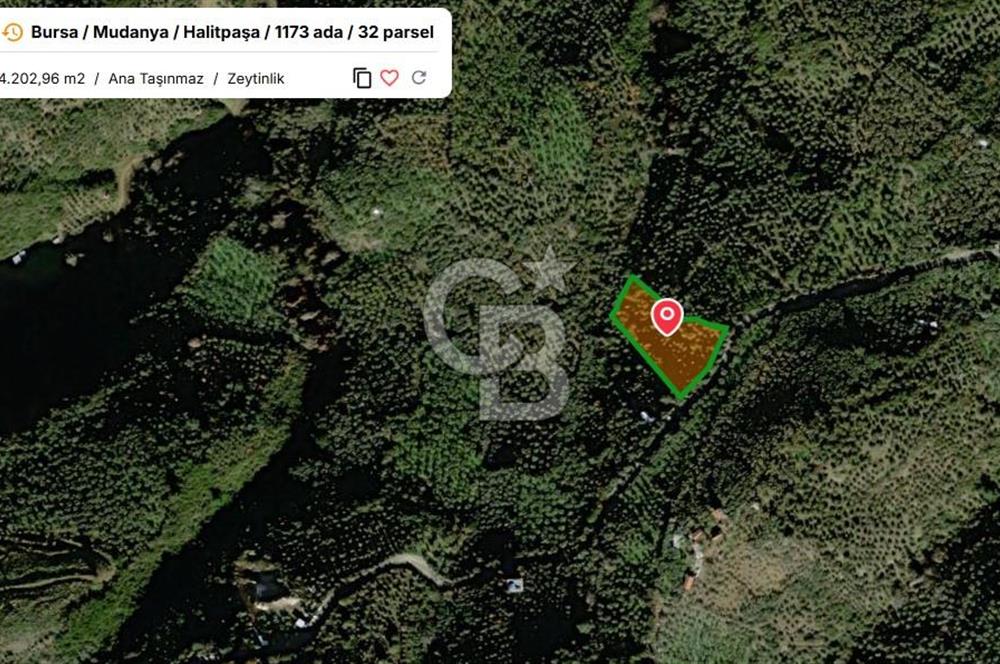Click the star above the CB watermark
This screenshot has height=664, width=1000.
pos(550,269)
